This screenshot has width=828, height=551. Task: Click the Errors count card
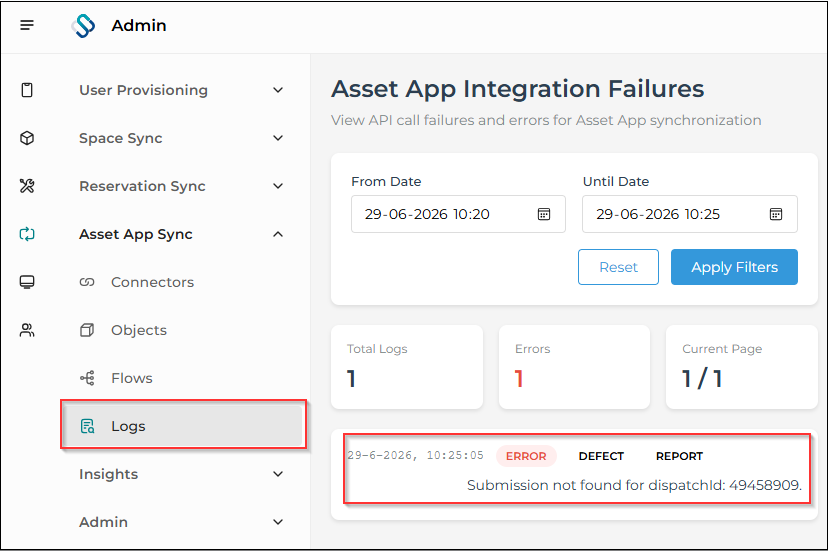575,367
